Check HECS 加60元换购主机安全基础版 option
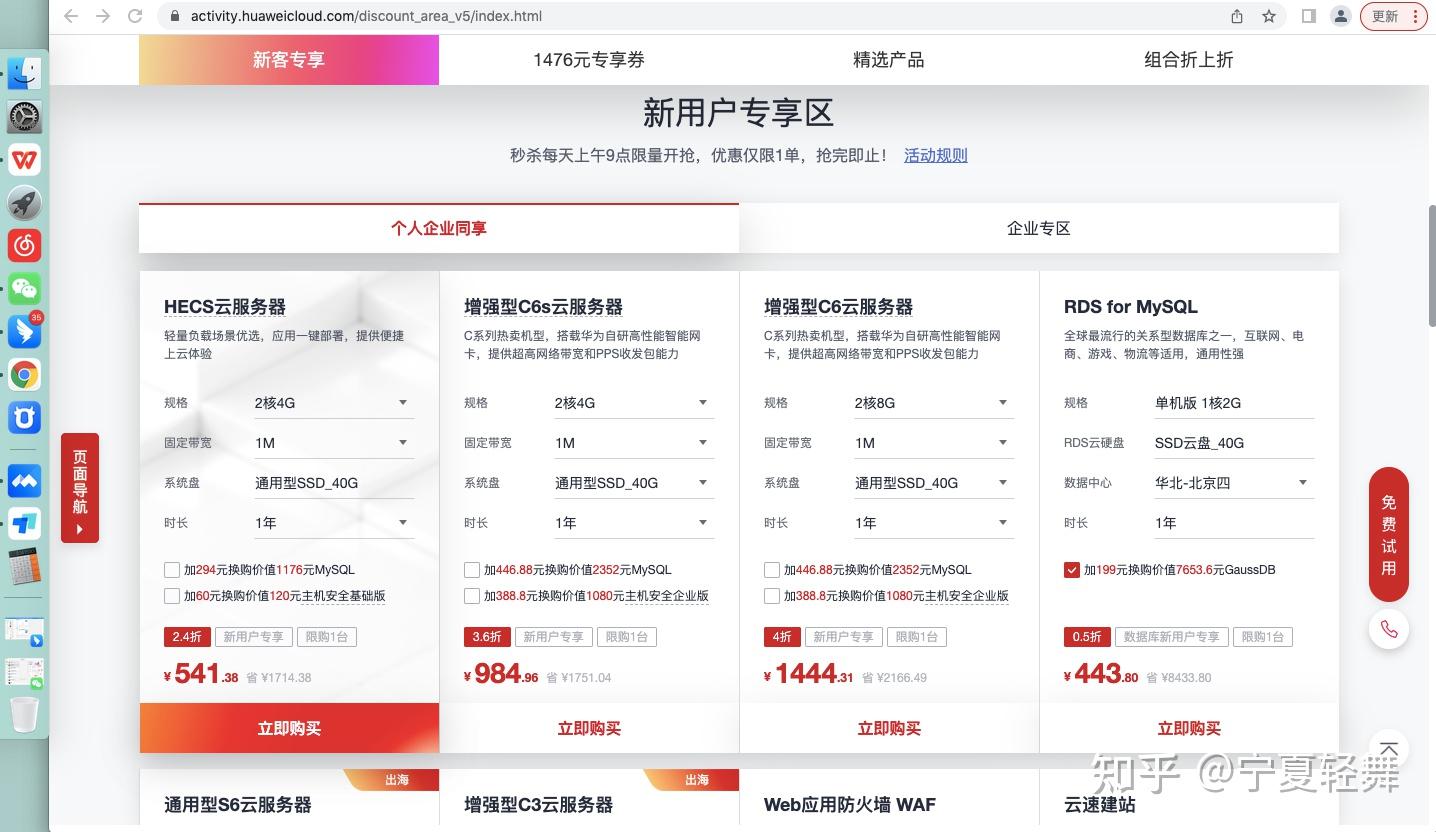Viewport: 1436px width, 832px height. [x=172, y=596]
